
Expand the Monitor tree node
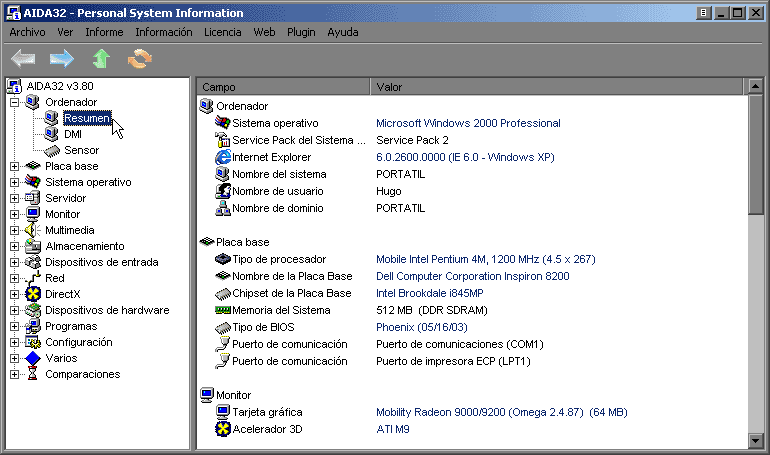(15, 214)
